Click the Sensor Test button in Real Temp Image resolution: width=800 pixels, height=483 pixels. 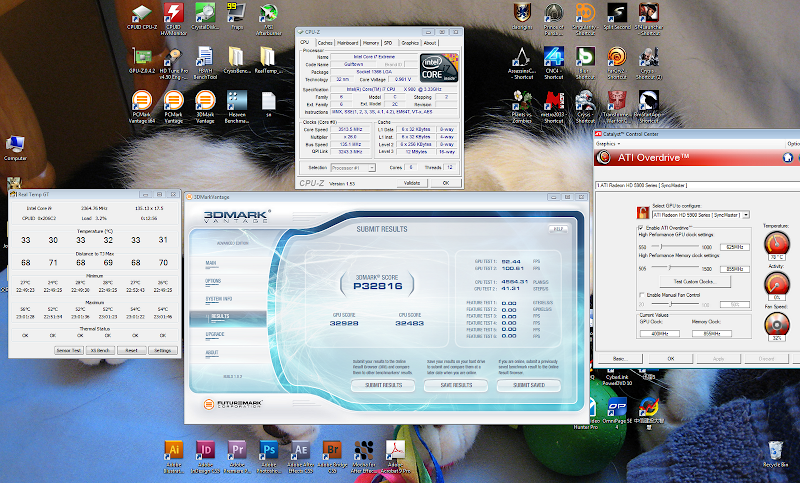coord(69,350)
